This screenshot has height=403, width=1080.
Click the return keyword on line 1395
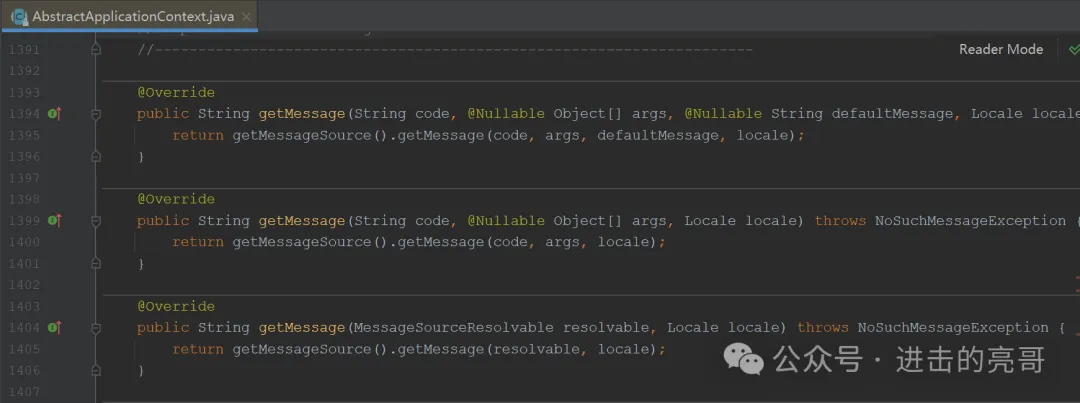(198, 135)
